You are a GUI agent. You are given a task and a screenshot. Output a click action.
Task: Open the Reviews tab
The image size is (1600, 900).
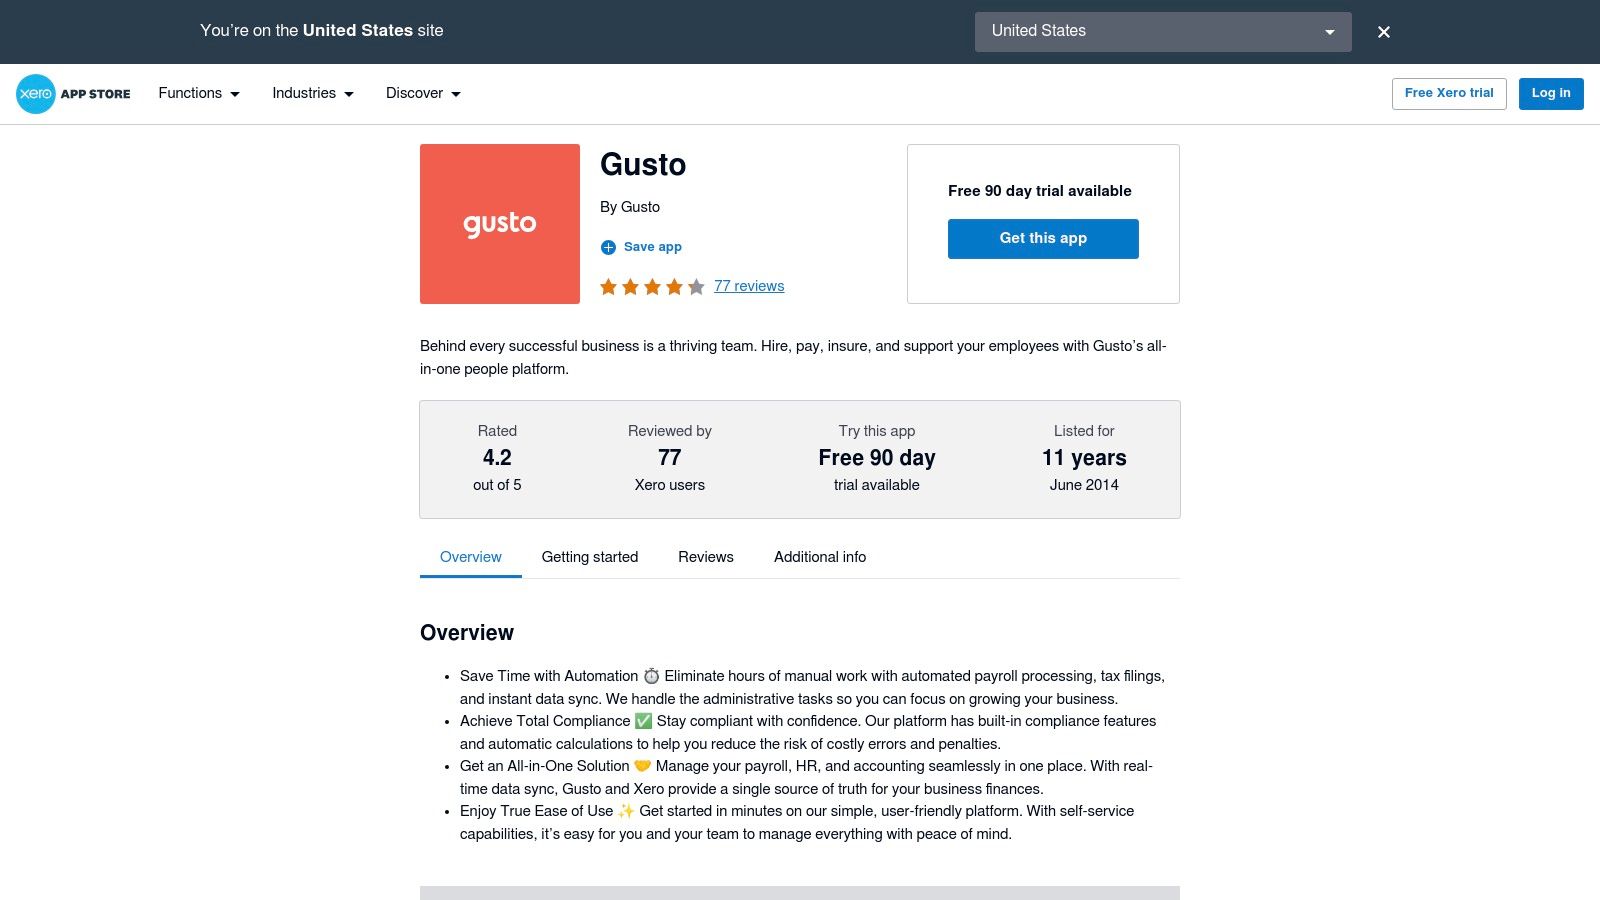706,557
